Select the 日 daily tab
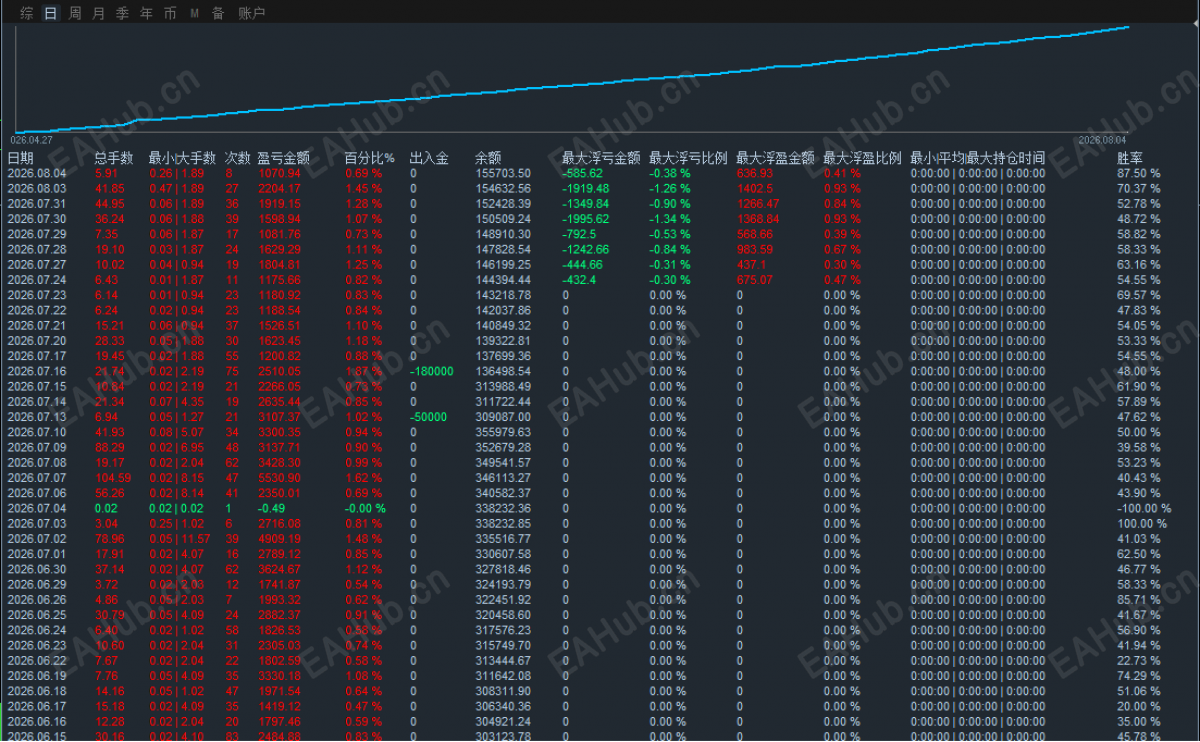The width and height of the screenshot is (1200, 742). [50, 13]
